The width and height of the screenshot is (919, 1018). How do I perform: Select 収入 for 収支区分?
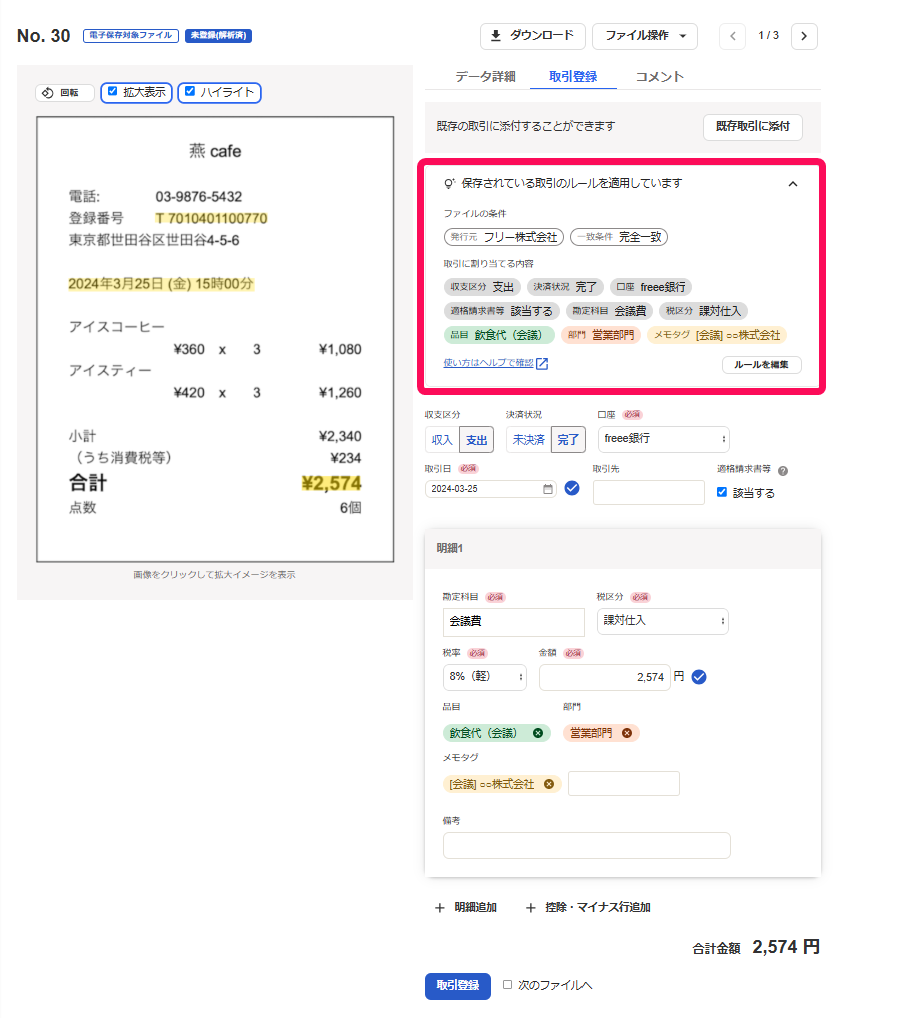tap(442, 440)
